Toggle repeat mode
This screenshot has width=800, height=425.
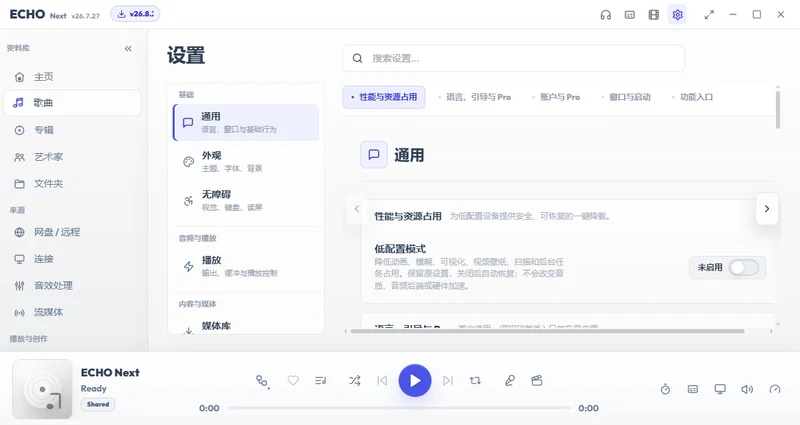(x=476, y=381)
